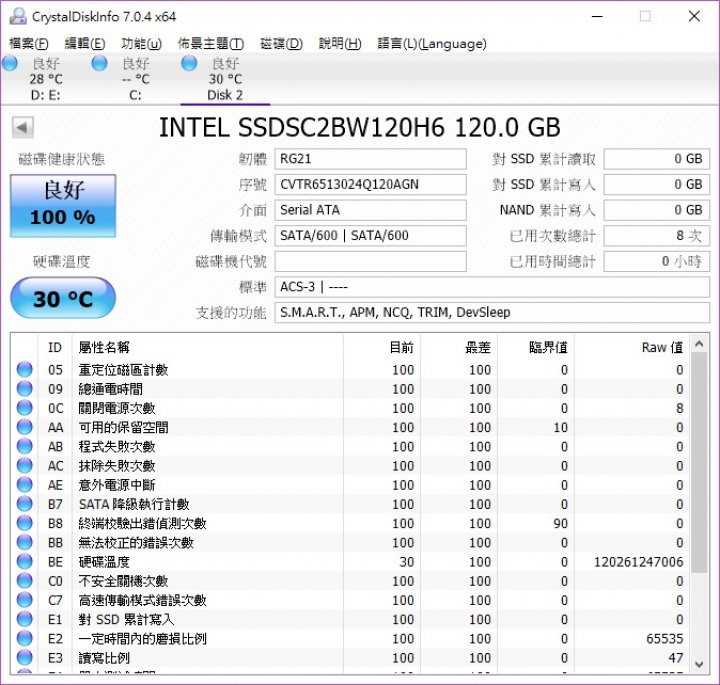Click status orb for attribute E2
720x685 pixels.
[25, 639]
